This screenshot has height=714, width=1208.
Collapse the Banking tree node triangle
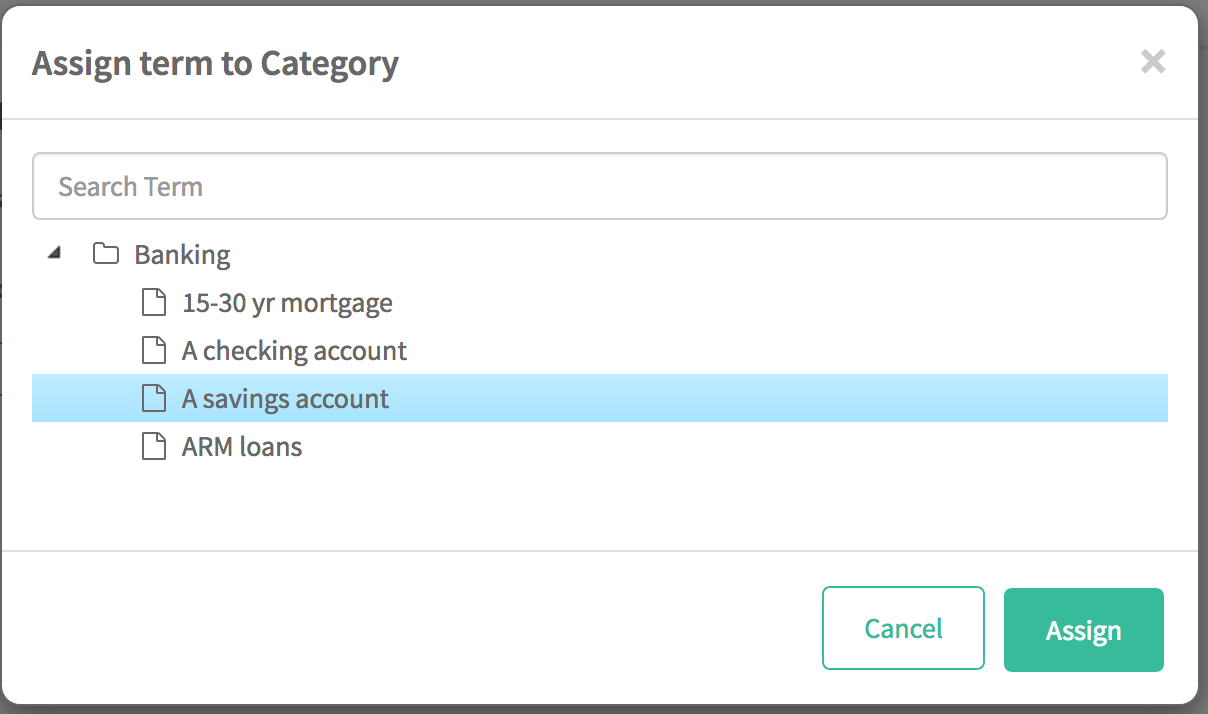pos(55,254)
